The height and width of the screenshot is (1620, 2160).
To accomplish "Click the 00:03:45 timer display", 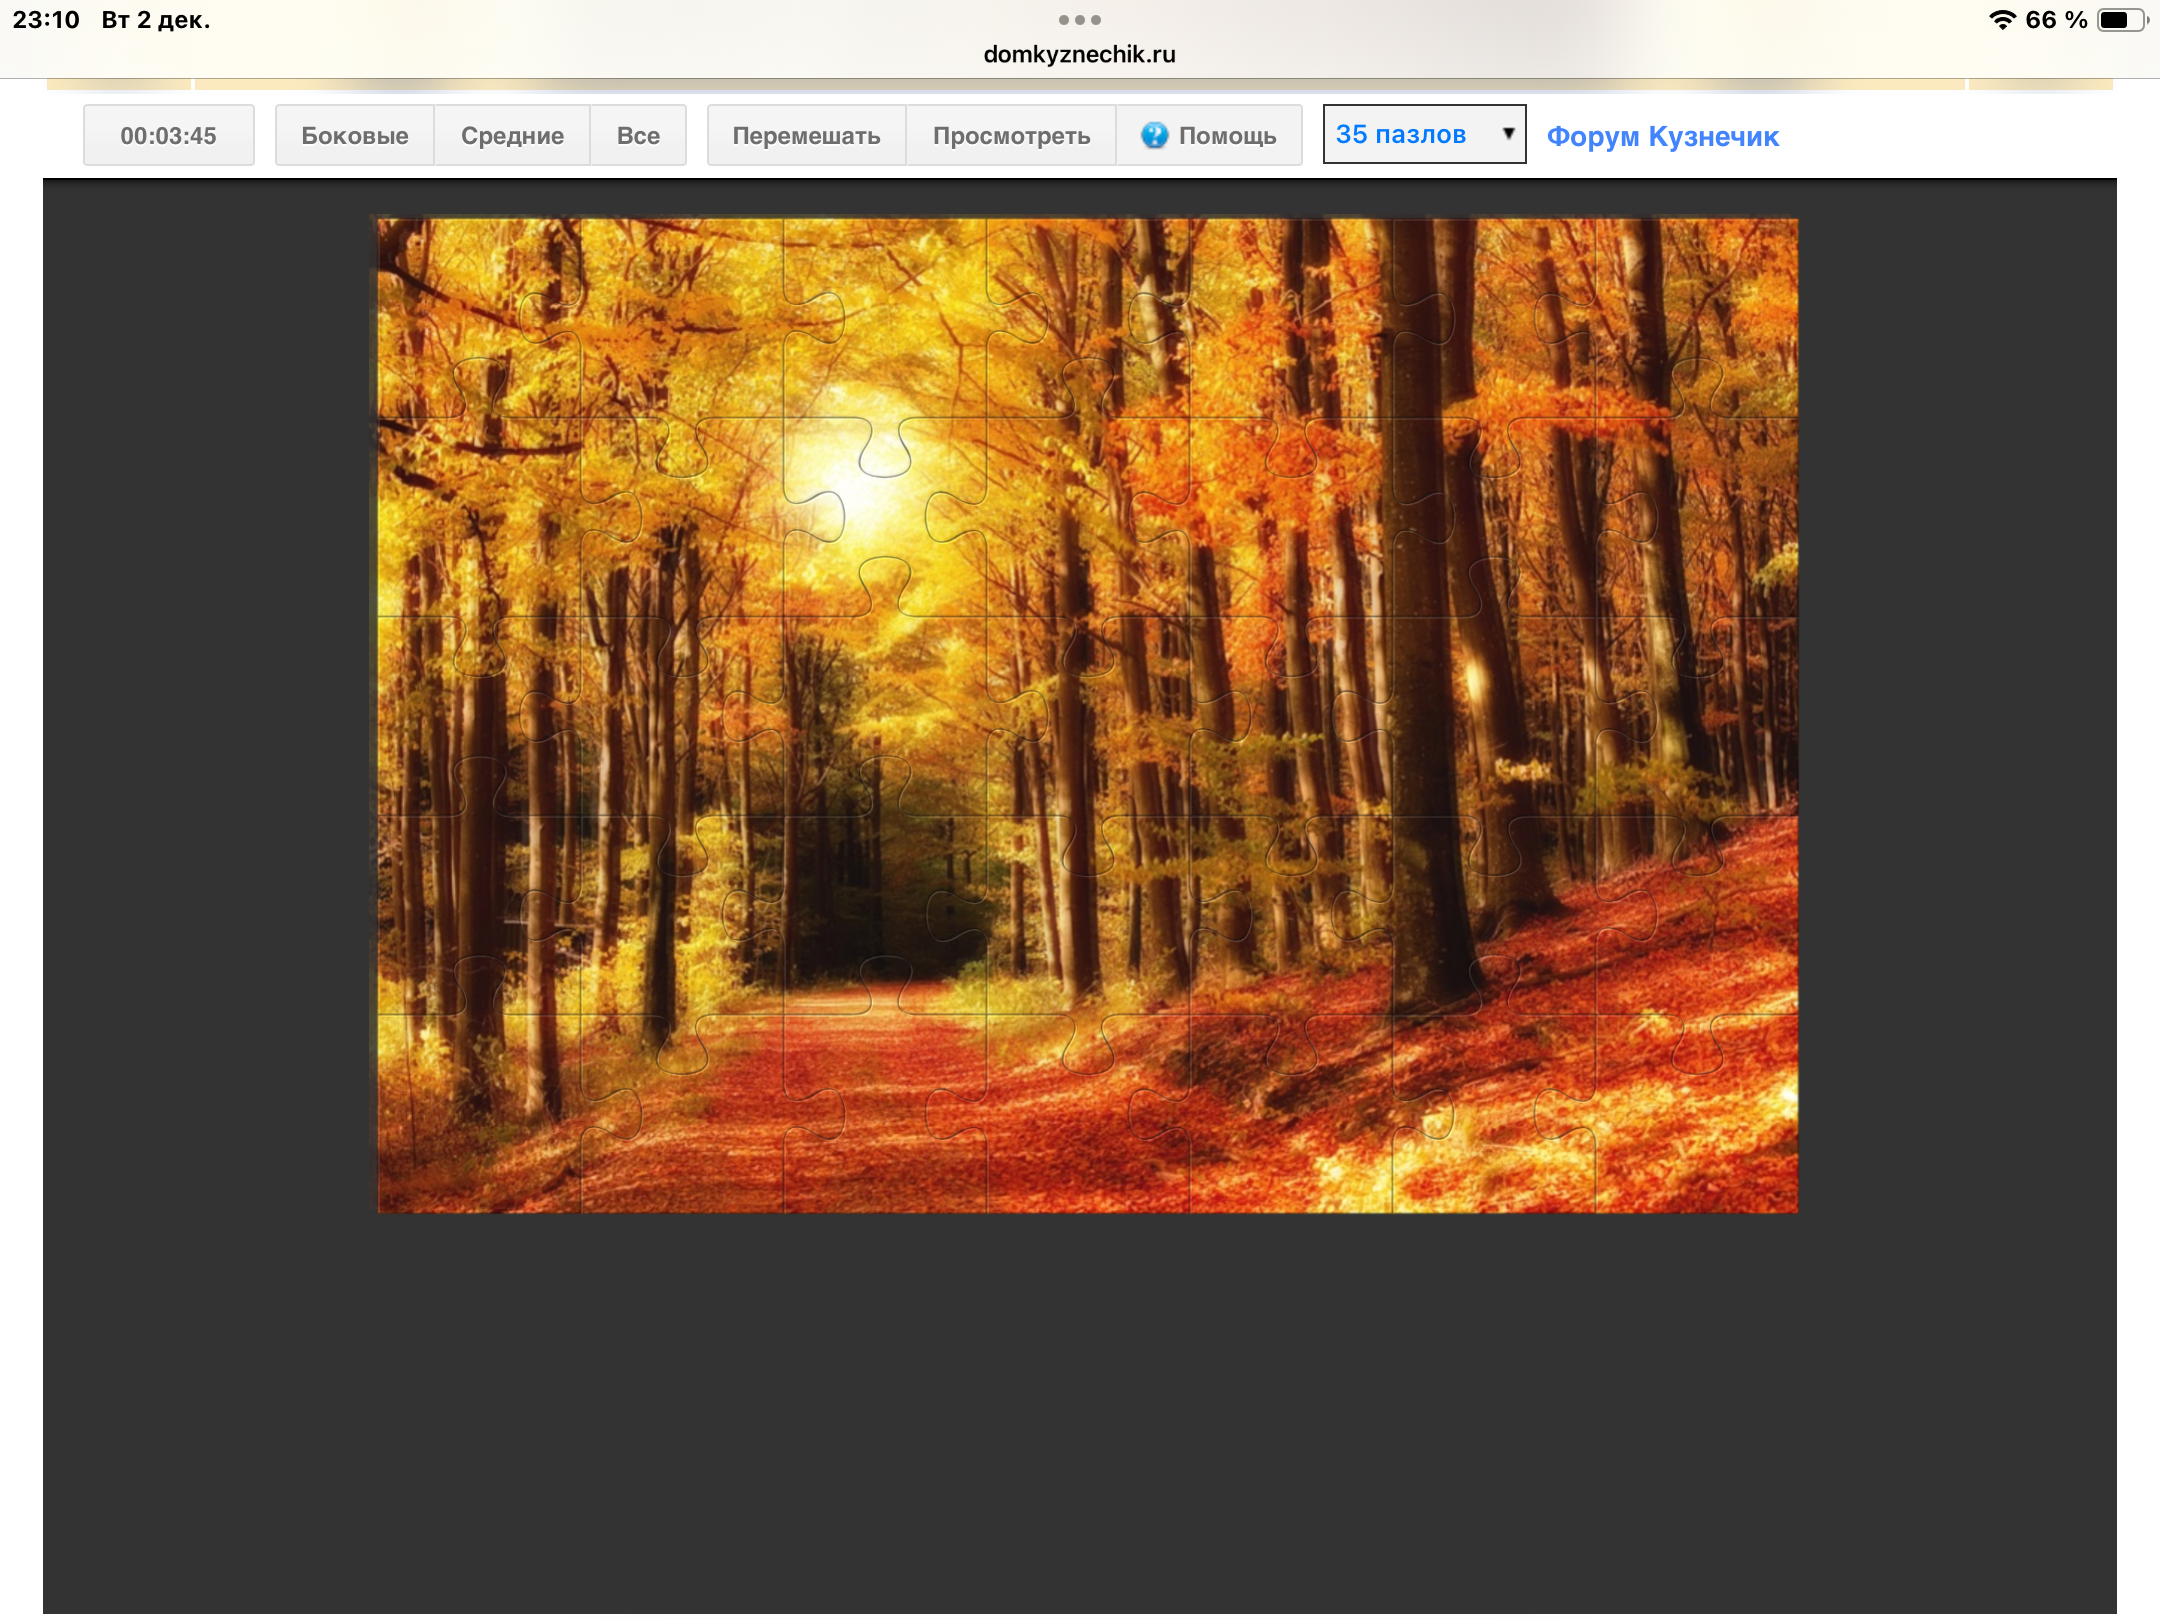I will pyautogui.click(x=168, y=135).
